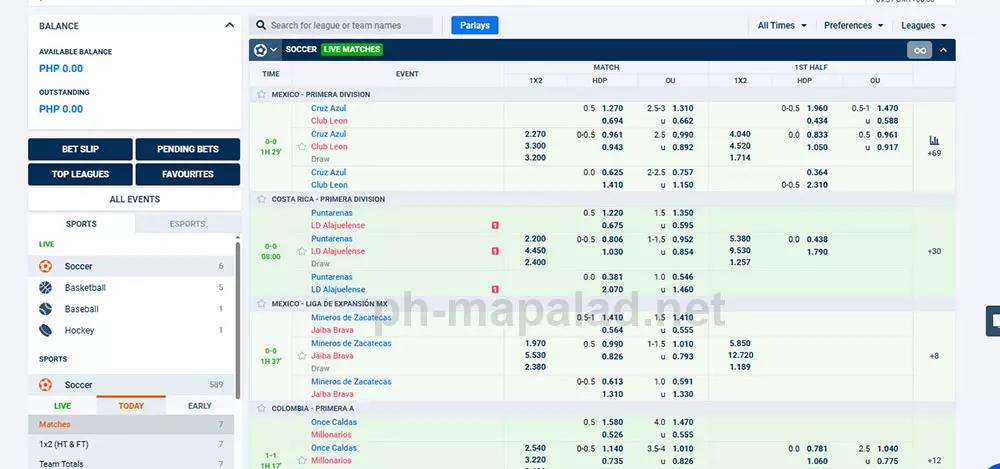Click match handicap odds 2.070 for LD Alajuelense

pos(612,290)
